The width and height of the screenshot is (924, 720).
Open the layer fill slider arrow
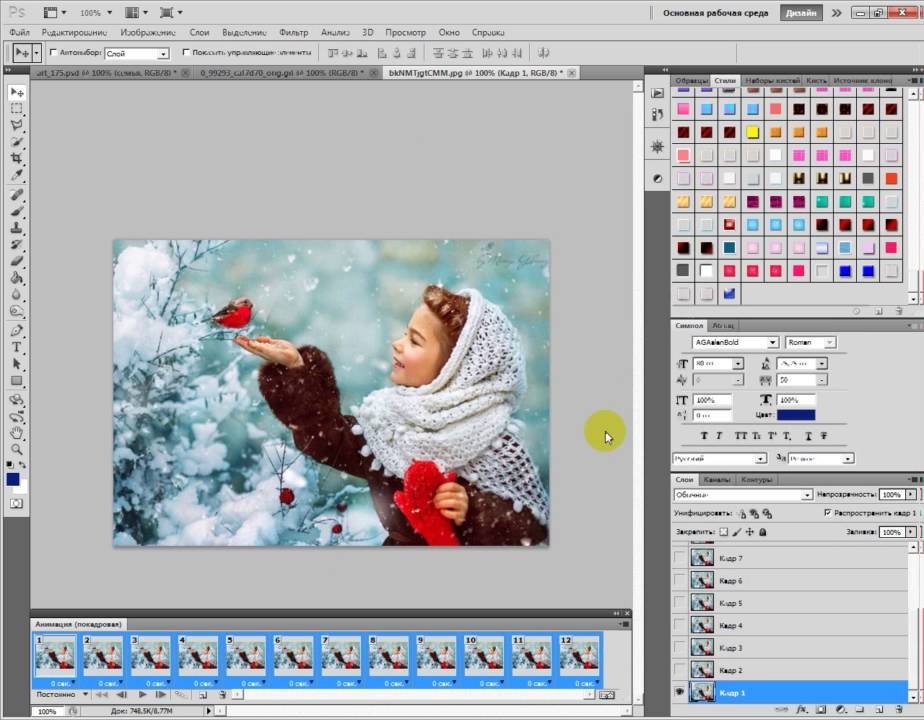[911, 532]
